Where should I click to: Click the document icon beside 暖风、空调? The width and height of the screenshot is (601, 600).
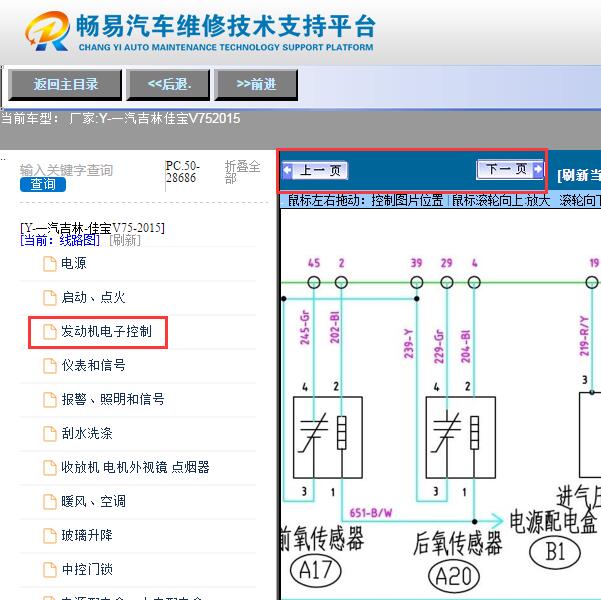coord(50,502)
